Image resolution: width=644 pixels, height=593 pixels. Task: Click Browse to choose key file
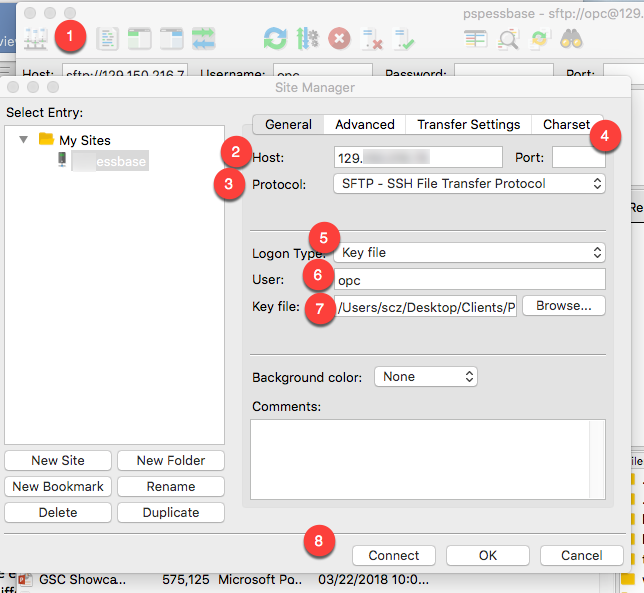564,305
